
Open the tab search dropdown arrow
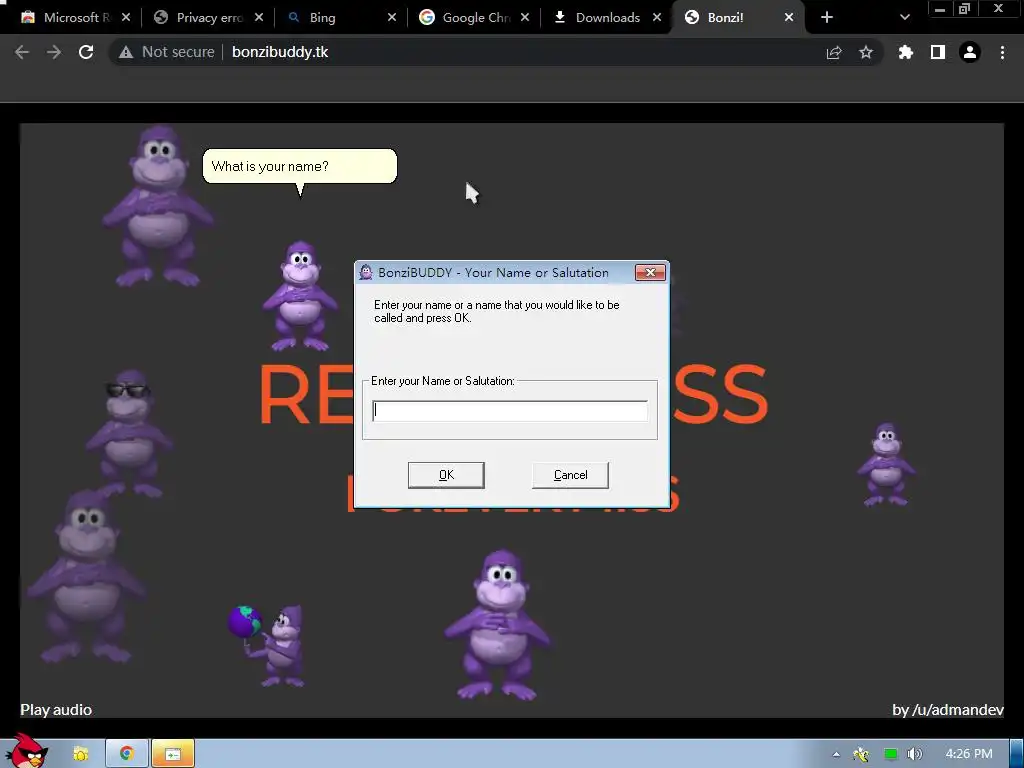pyautogui.click(x=904, y=18)
